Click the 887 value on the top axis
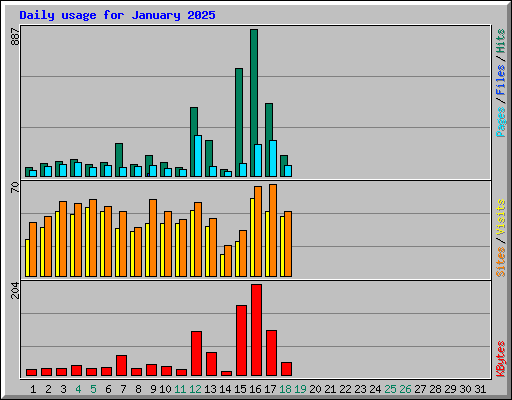 pyautogui.click(x=15, y=37)
